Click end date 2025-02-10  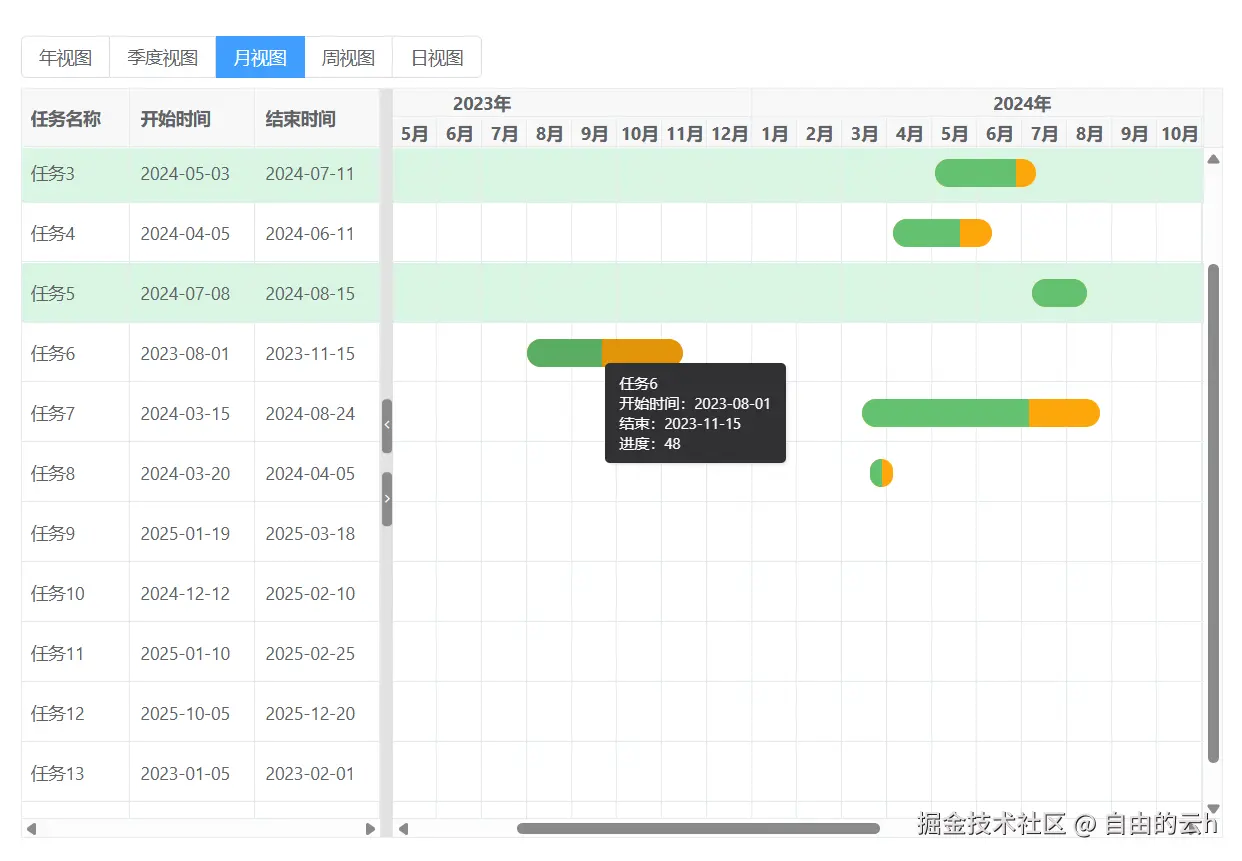[x=310, y=593]
